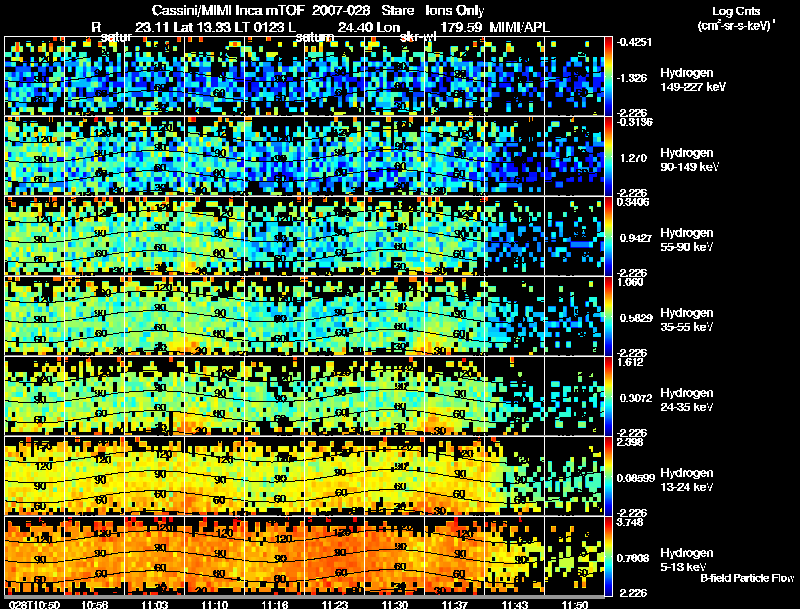Click the 23.11 radial distance value
Screen dimensions: 800x609
pos(153,28)
